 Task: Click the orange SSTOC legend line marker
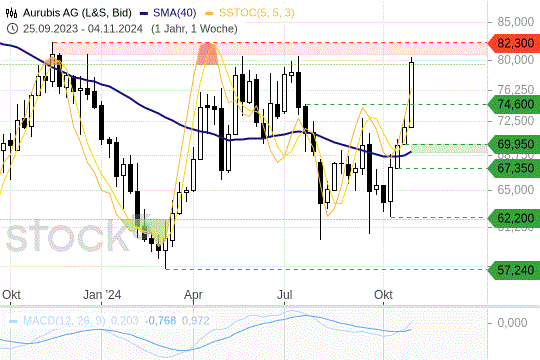[209, 13]
